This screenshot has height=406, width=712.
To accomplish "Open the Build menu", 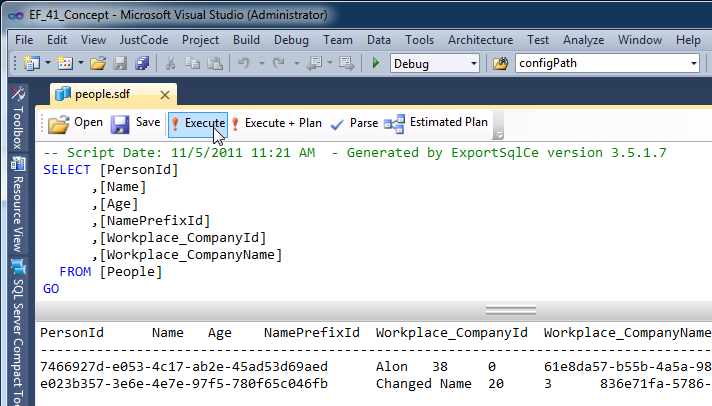I will click(246, 40).
